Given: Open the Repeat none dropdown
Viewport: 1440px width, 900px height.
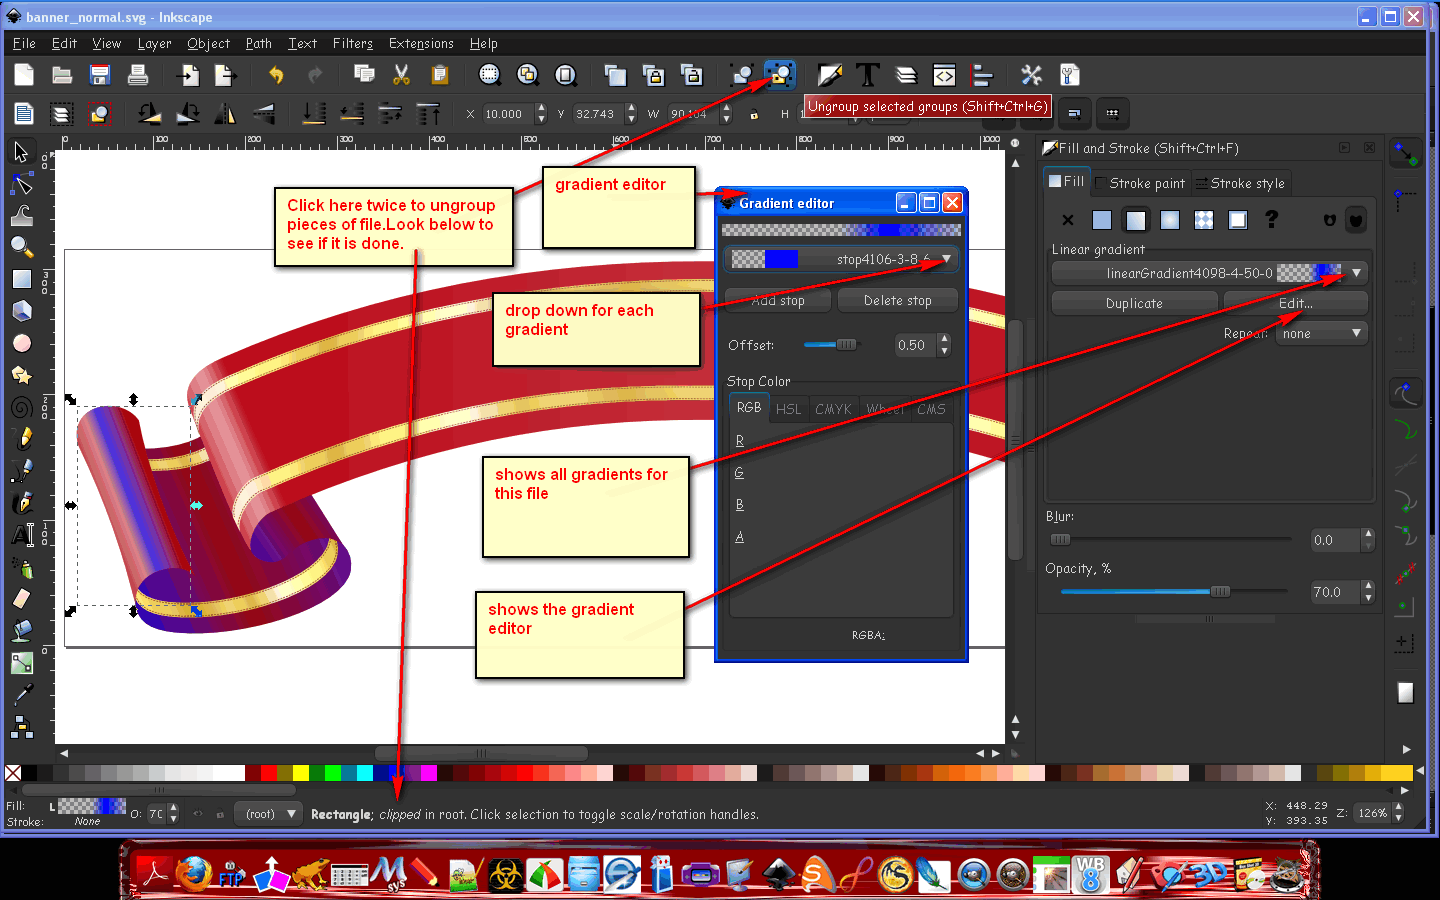Looking at the screenshot, I should pyautogui.click(x=1321, y=334).
